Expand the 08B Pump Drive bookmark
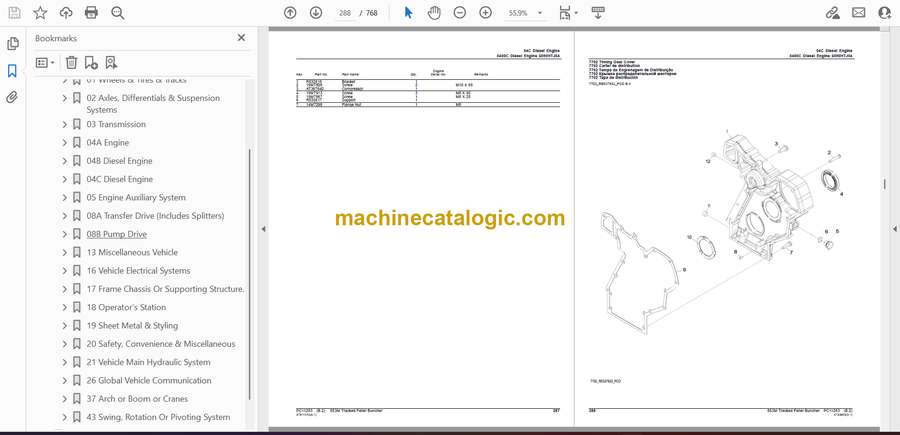The image size is (900, 435). click(x=64, y=234)
